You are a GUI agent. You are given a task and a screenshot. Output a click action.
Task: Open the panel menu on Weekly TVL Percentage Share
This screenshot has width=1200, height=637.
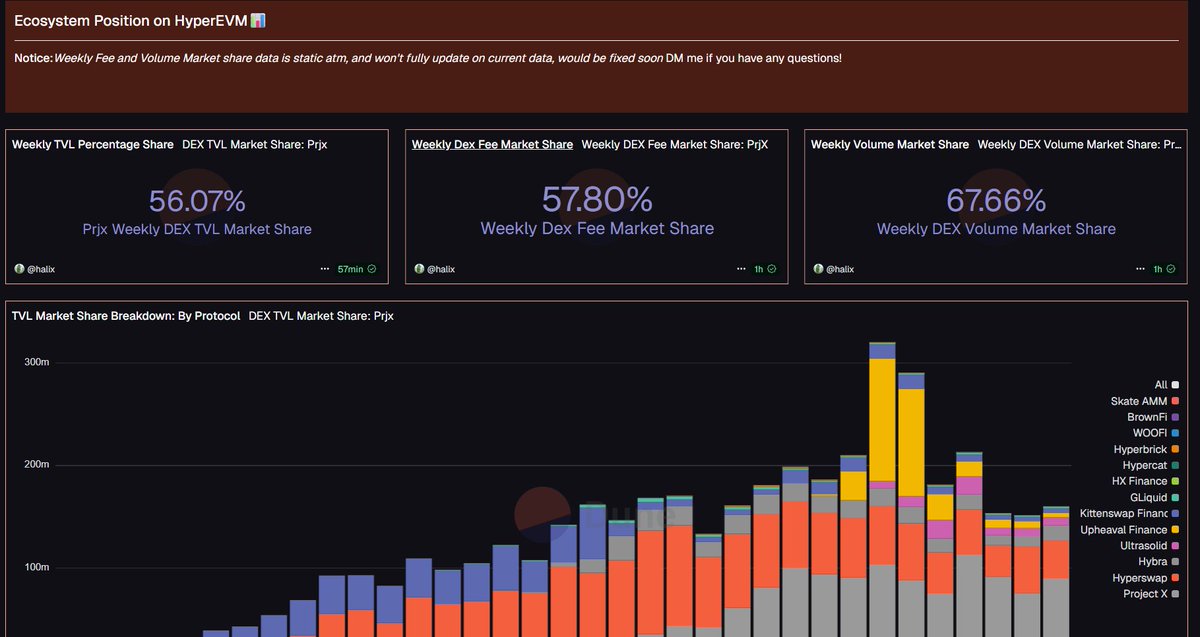324,268
